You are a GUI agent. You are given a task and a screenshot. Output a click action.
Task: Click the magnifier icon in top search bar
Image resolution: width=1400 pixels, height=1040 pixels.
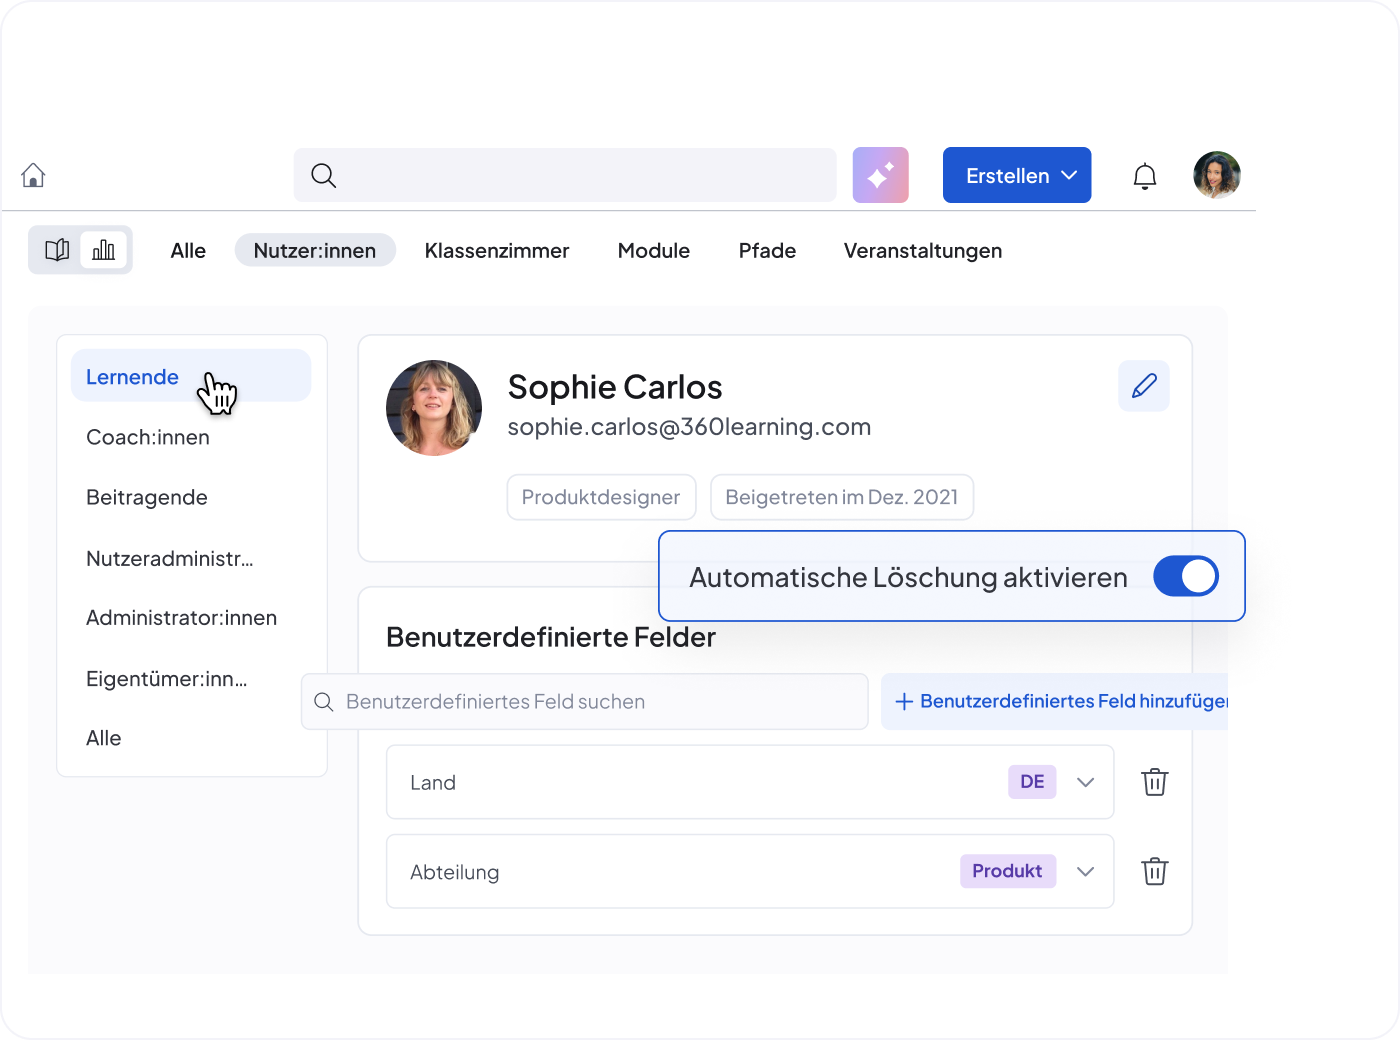pos(323,175)
